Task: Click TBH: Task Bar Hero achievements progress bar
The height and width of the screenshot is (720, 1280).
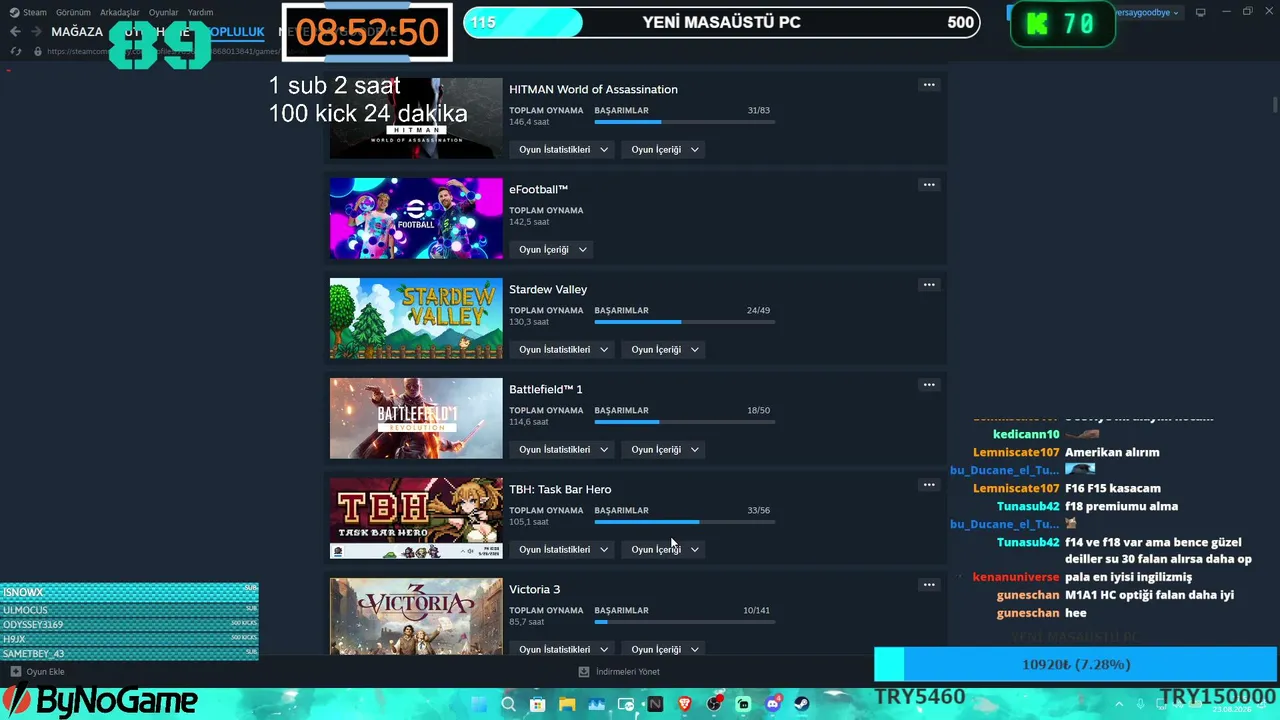Action: coord(685,522)
